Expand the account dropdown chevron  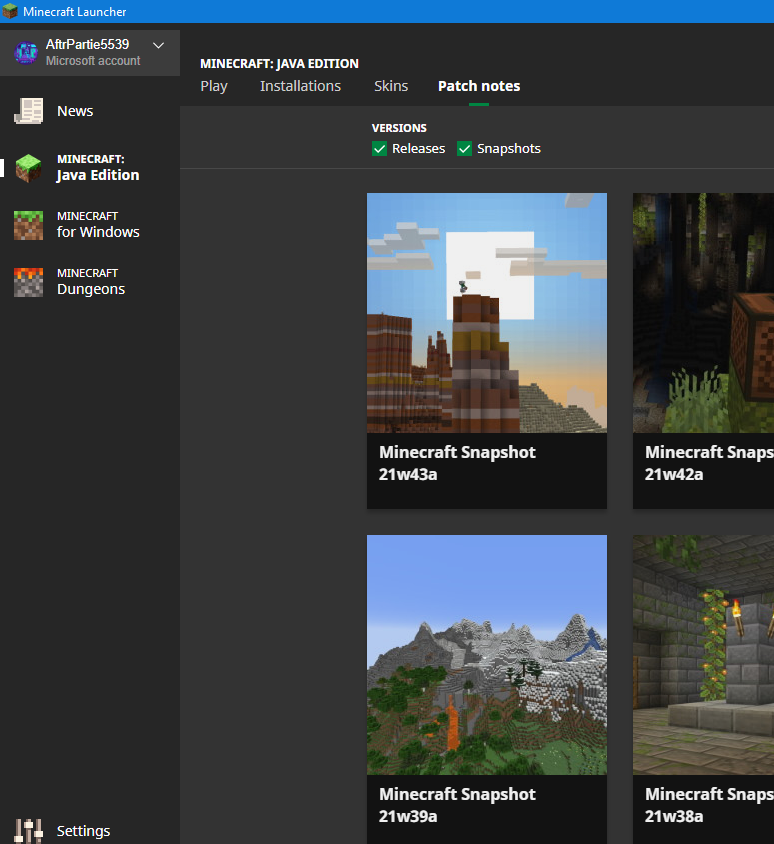[x=158, y=45]
